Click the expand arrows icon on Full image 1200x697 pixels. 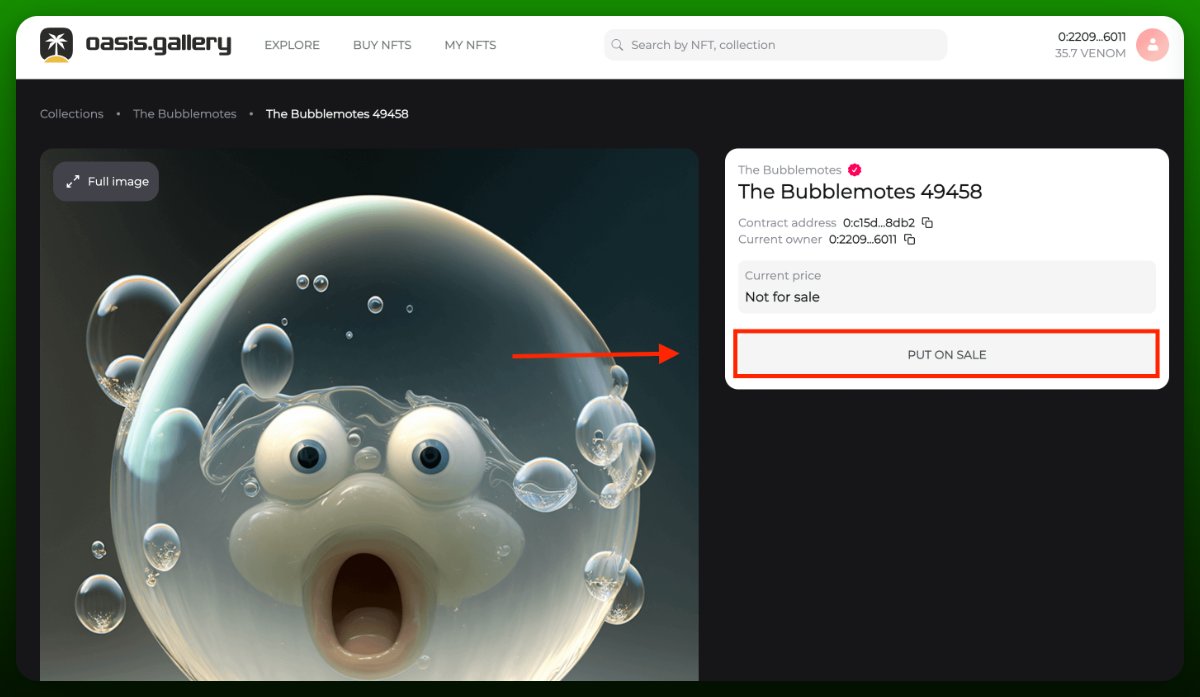[73, 181]
